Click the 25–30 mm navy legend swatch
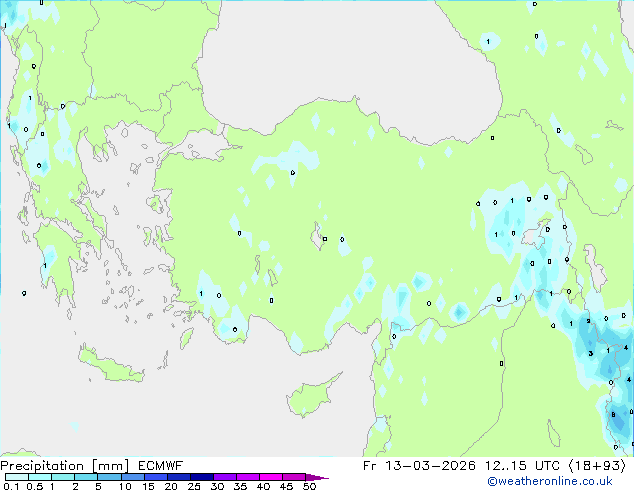Viewport: 634px width, 490px height. pos(201,477)
